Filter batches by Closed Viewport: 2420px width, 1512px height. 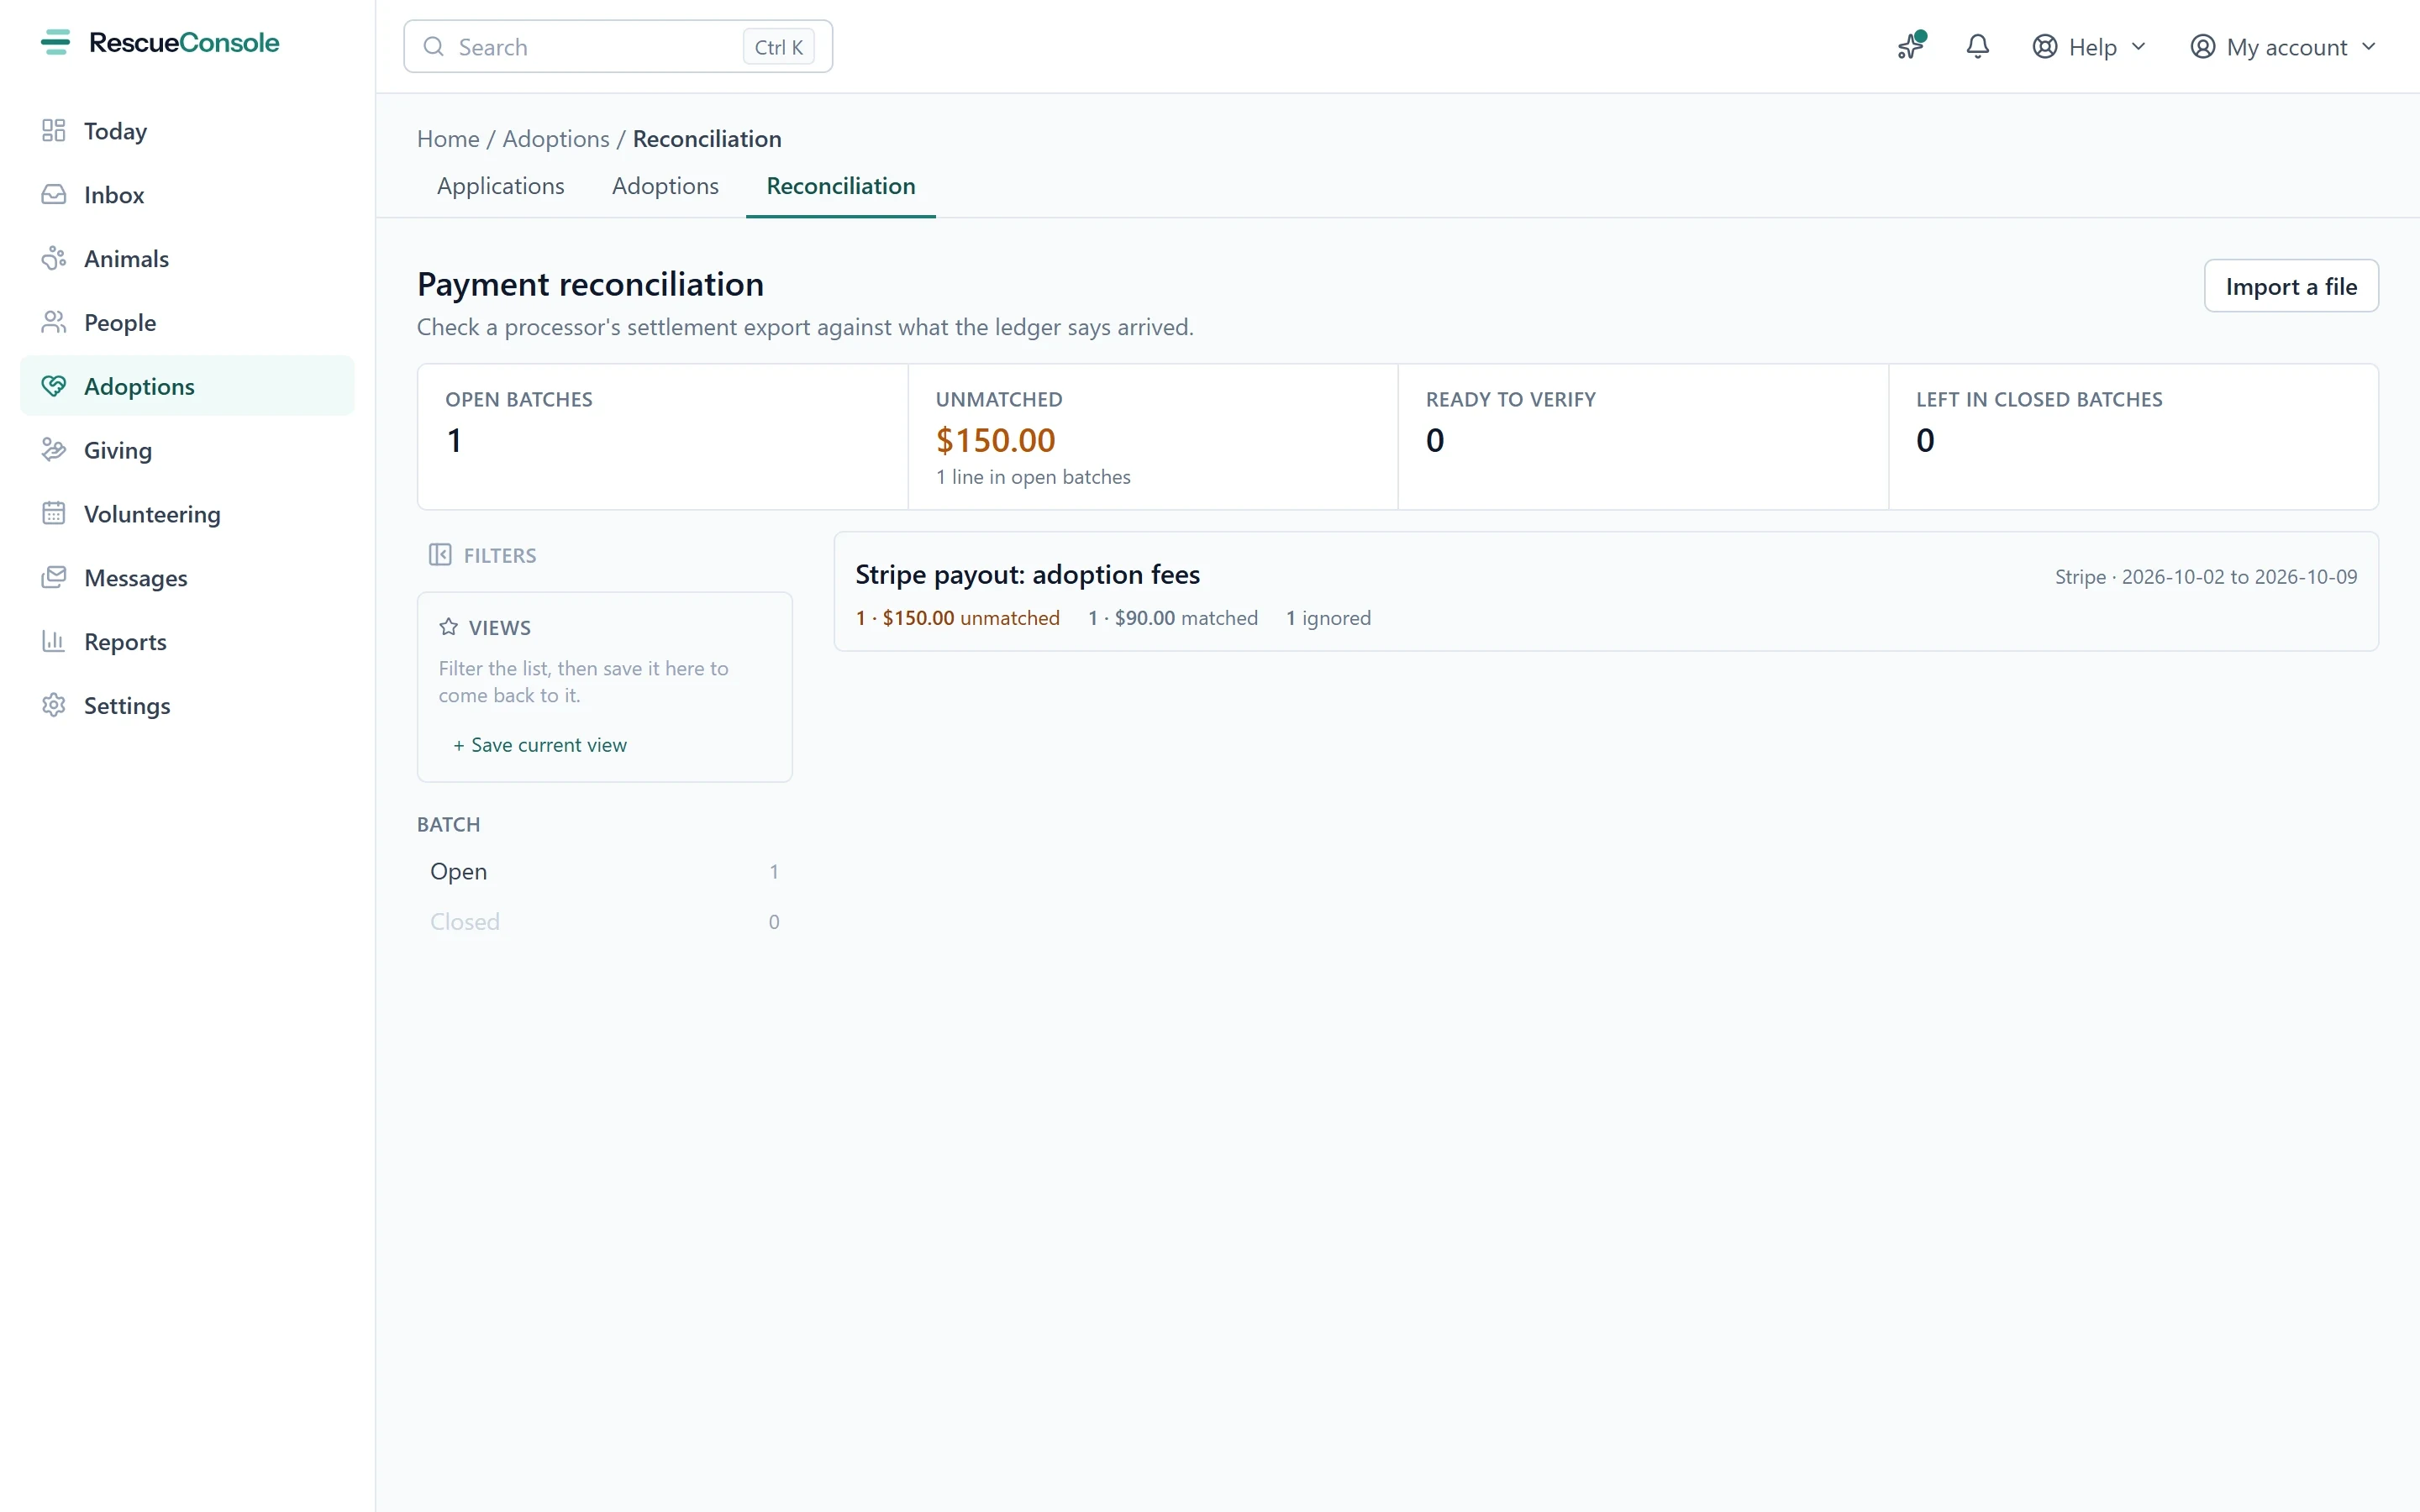604,922
